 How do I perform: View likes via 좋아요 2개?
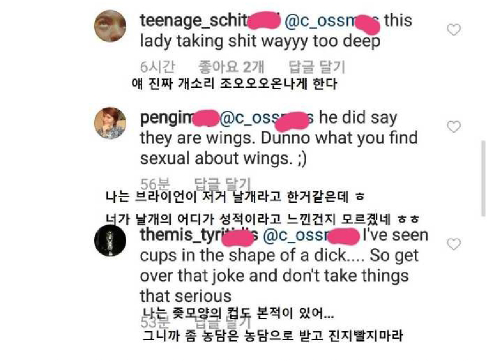click(231, 67)
